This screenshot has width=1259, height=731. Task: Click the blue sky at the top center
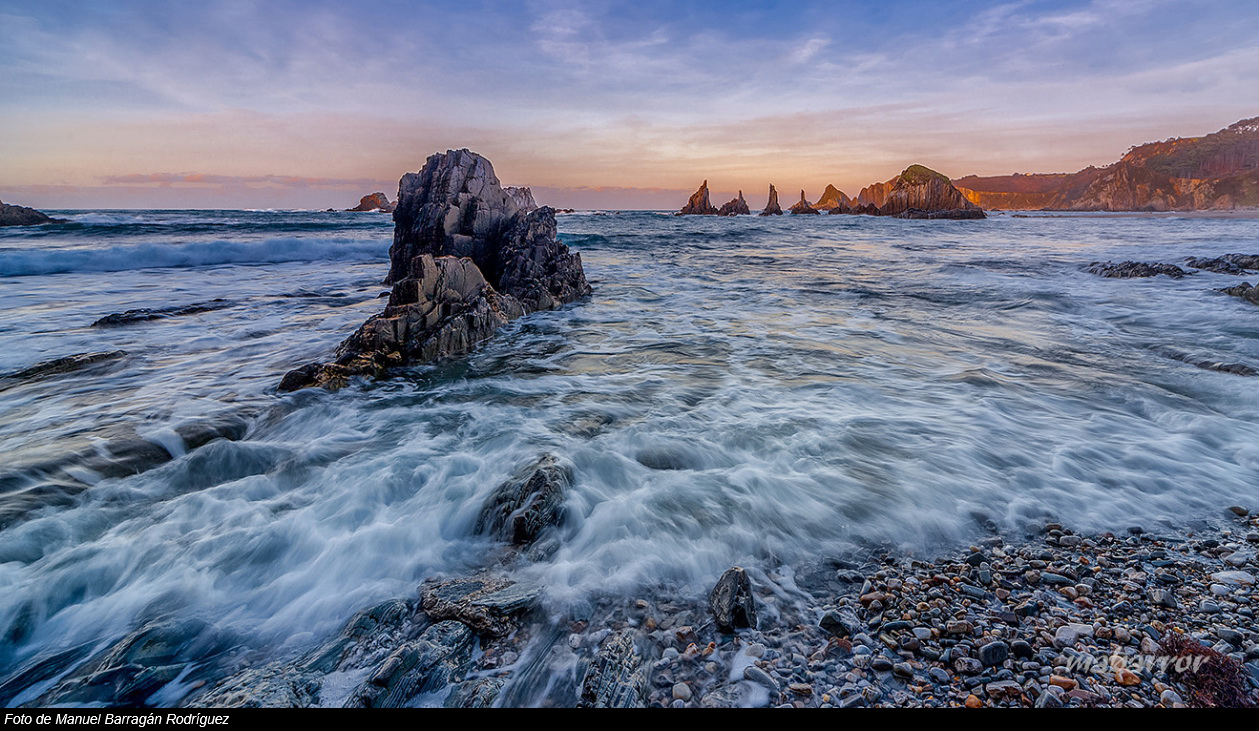630,40
